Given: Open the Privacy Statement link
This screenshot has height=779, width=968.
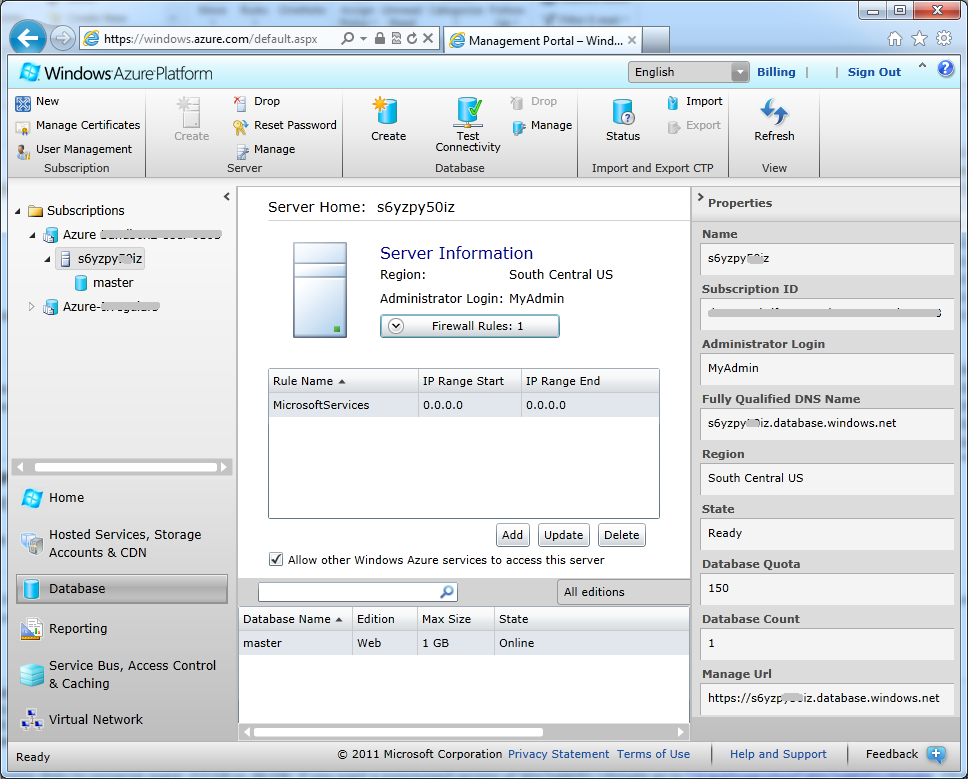Looking at the screenshot, I should [x=558, y=754].
